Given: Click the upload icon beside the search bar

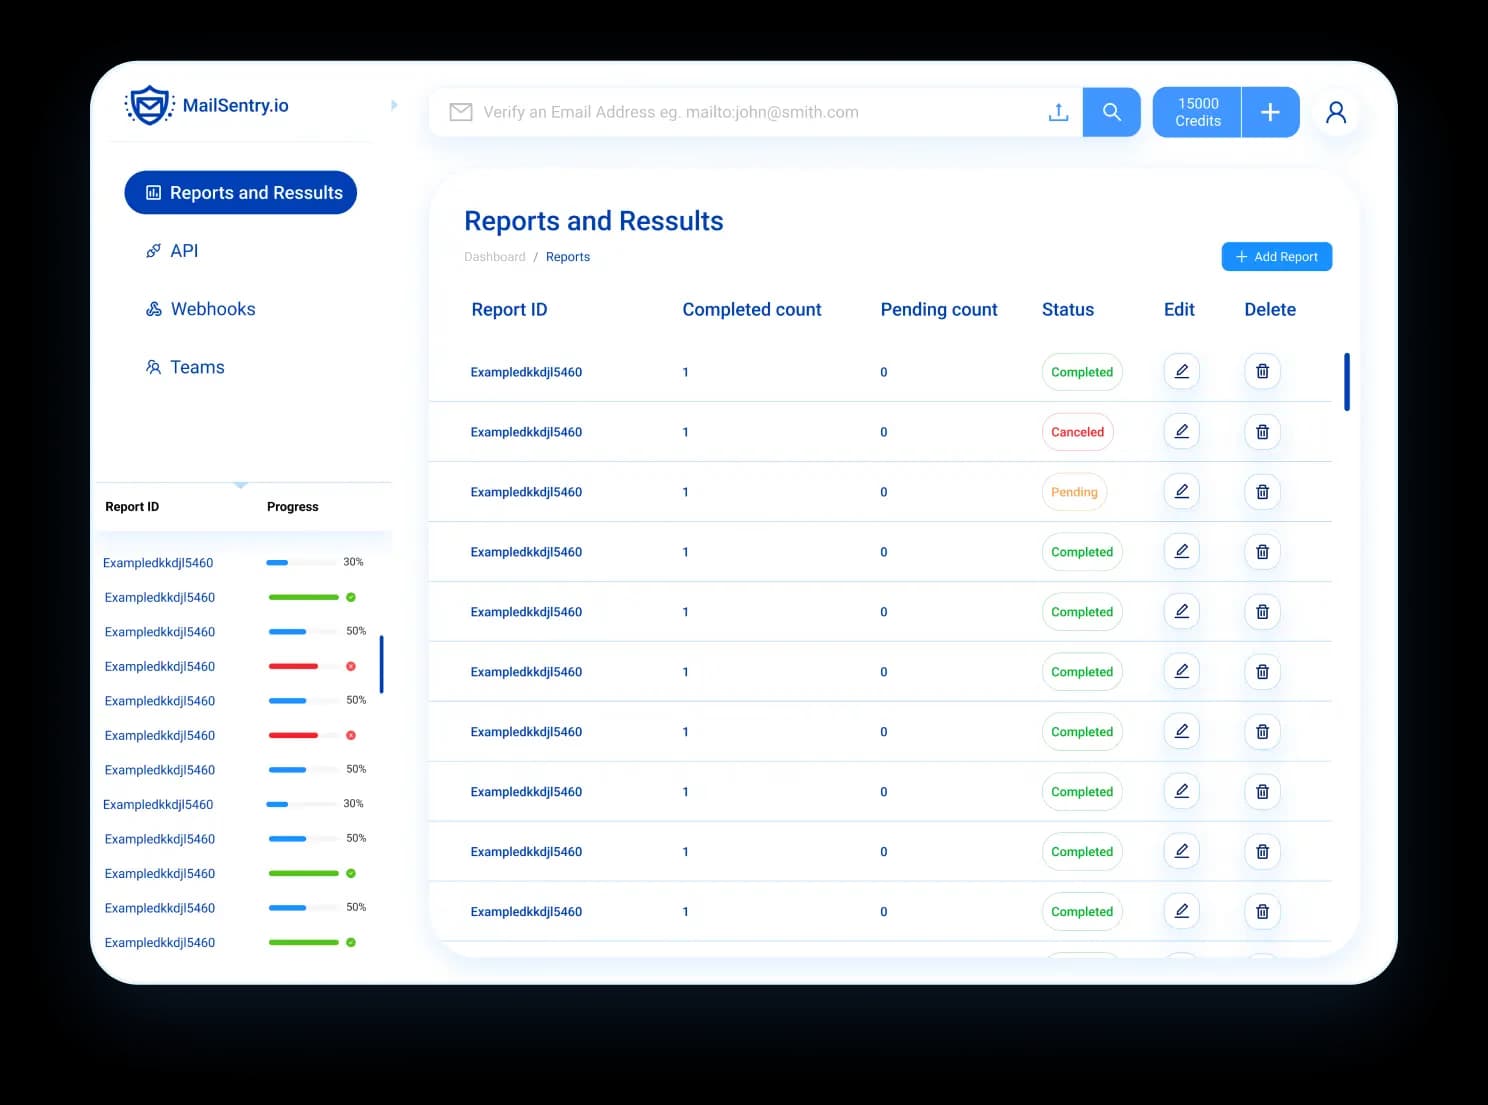Looking at the screenshot, I should pos(1058,112).
